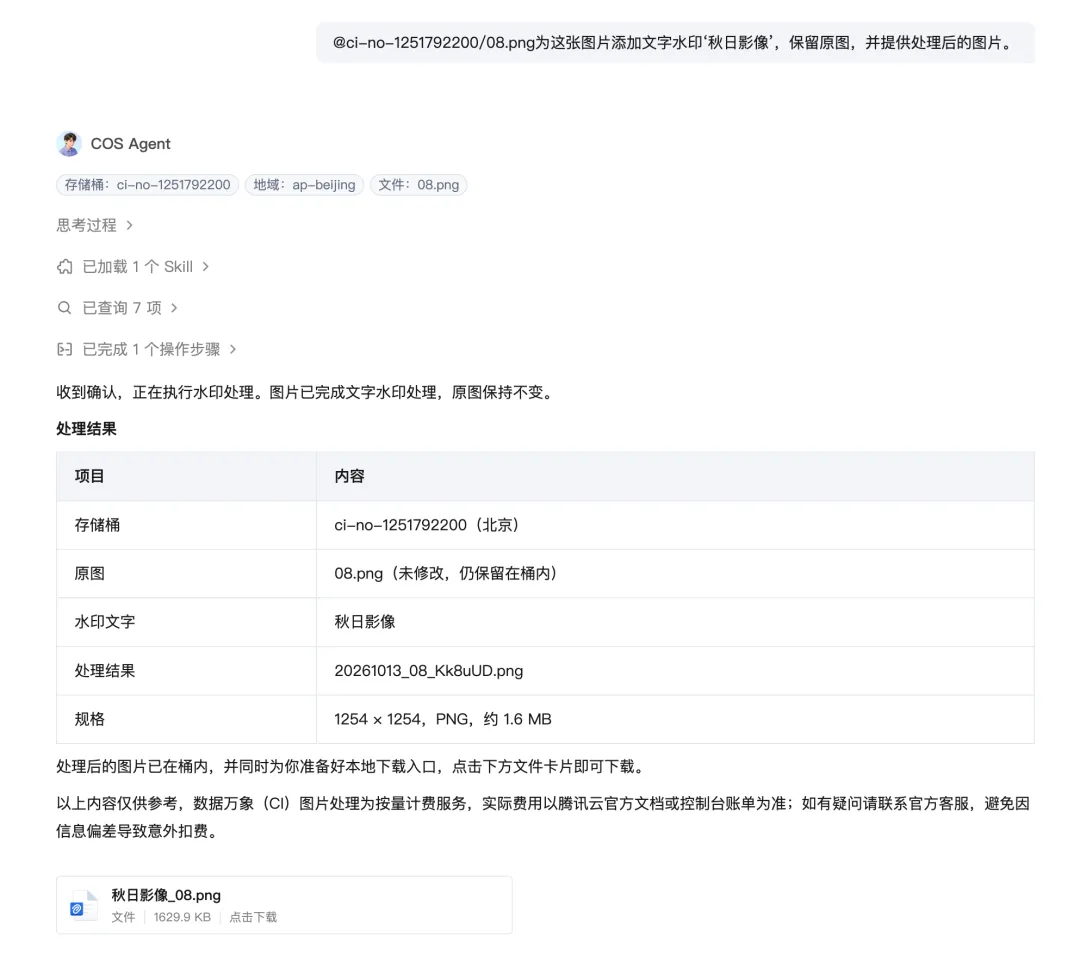The height and width of the screenshot is (967, 1080).
Task: Click 点击下载 to download the file
Action: (x=253, y=917)
